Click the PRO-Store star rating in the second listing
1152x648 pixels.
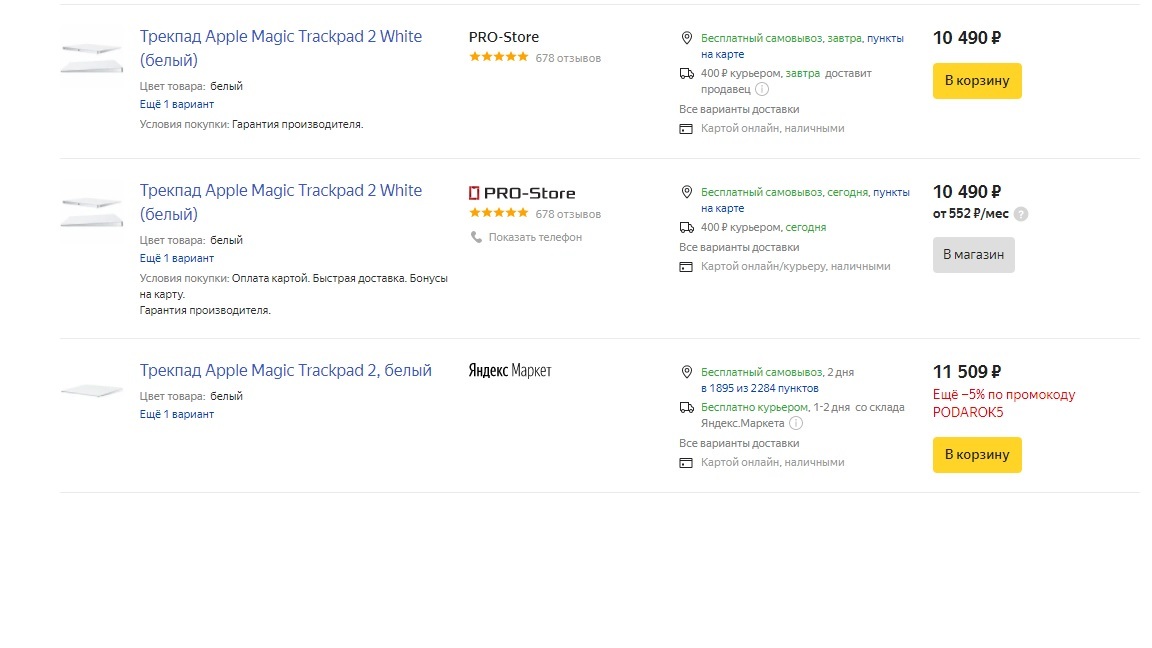click(x=498, y=213)
